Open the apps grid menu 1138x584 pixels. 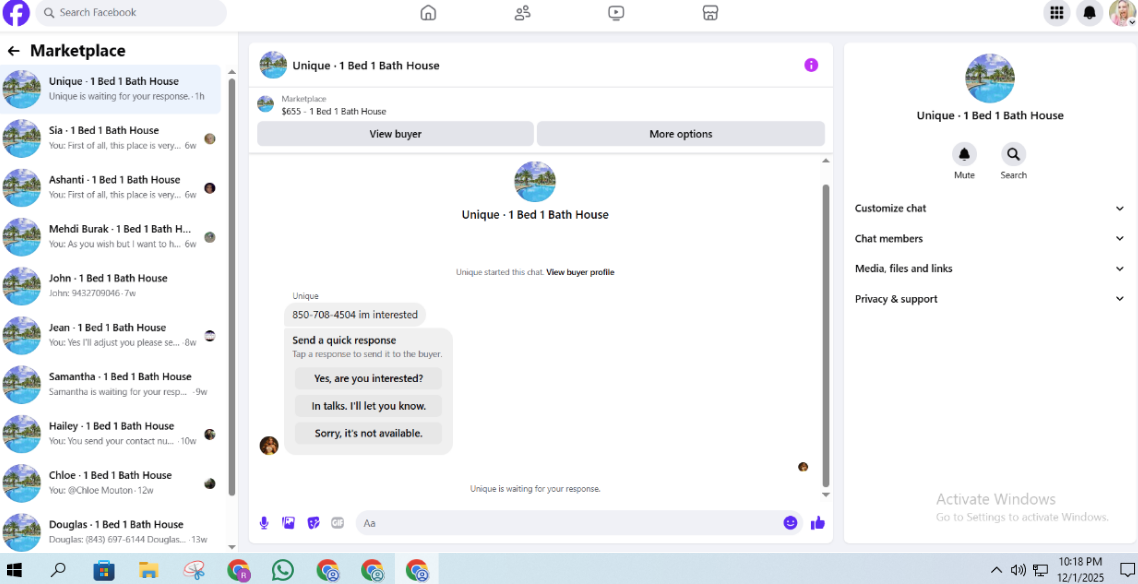pos(1057,13)
